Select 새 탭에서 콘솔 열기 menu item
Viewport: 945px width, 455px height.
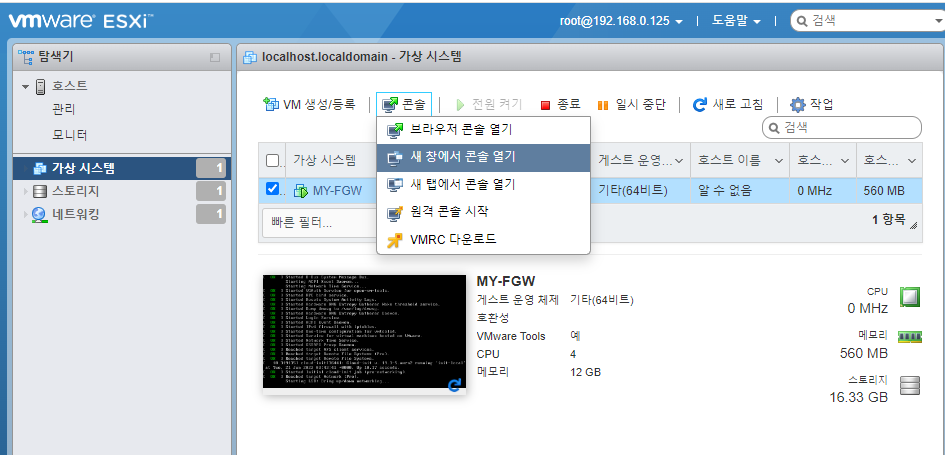click(x=483, y=185)
